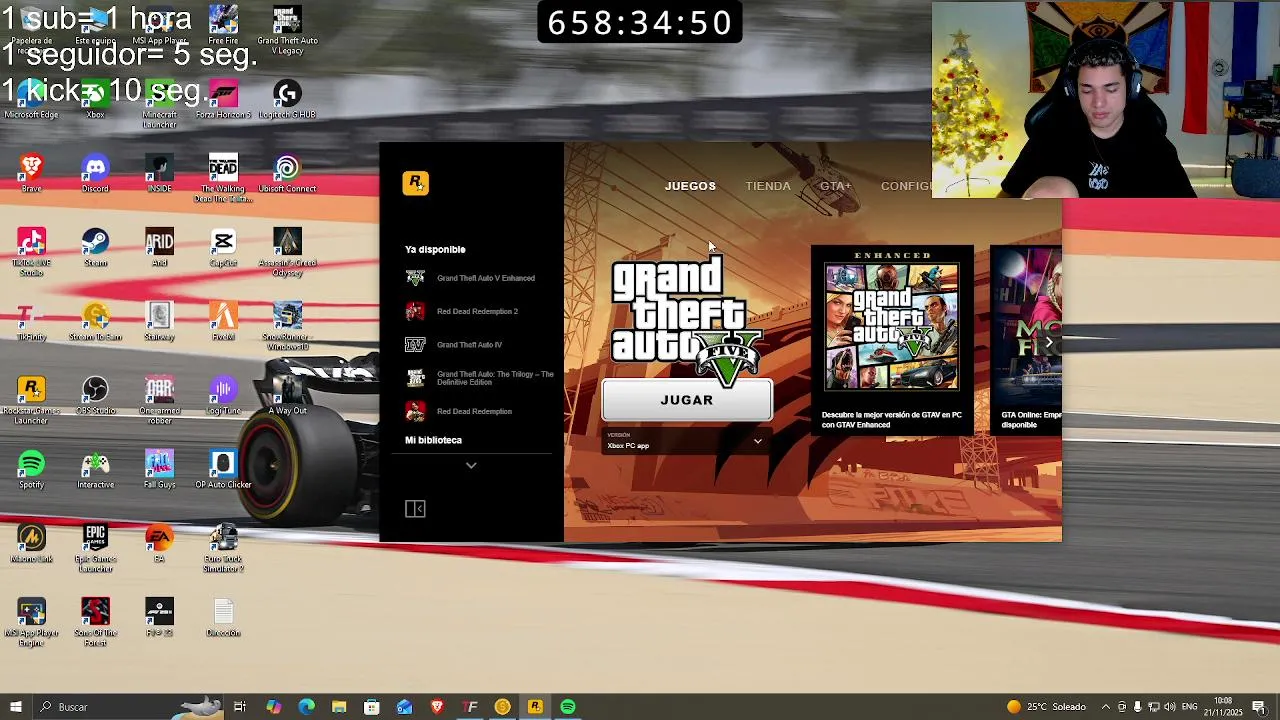This screenshot has height=720, width=1280.
Task: Open the Stairway desktop shortcut
Action: click(x=159, y=321)
